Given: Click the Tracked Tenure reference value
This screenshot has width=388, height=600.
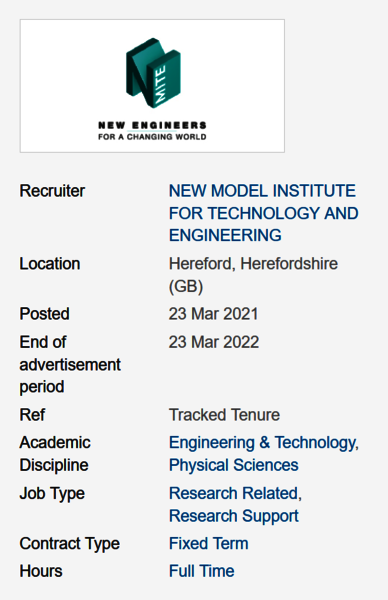Looking at the screenshot, I should (x=224, y=415).
